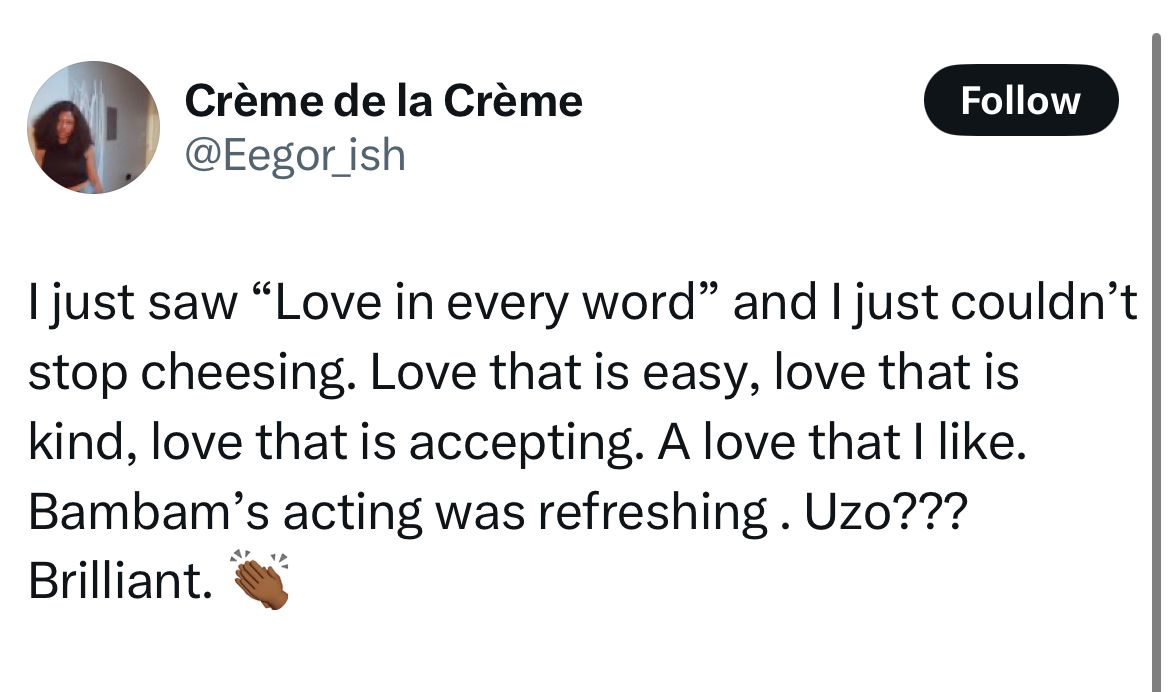Click the vertical scrollbar on the right edge
This screenshot has width=1170, height=692.
1156,358
